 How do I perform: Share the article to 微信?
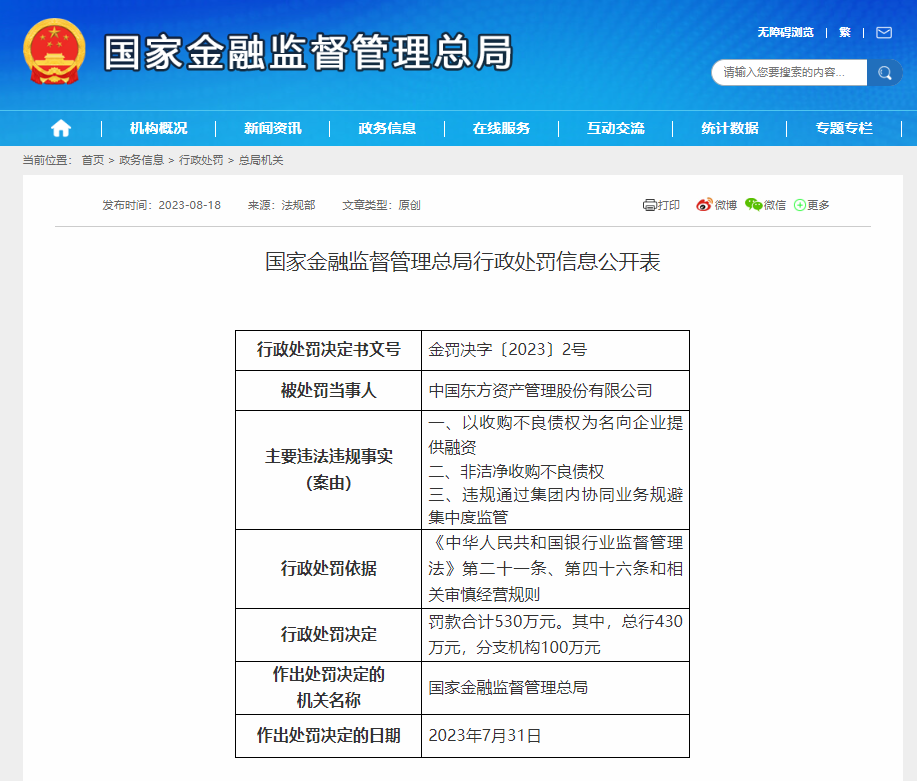click(766, 205)
